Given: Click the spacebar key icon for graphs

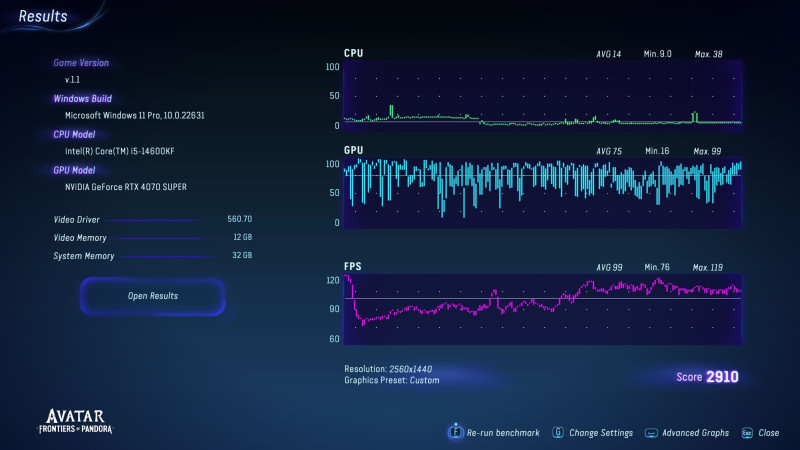Looking at the screenshot, I should pyautogui.click(x=651, y=433).
